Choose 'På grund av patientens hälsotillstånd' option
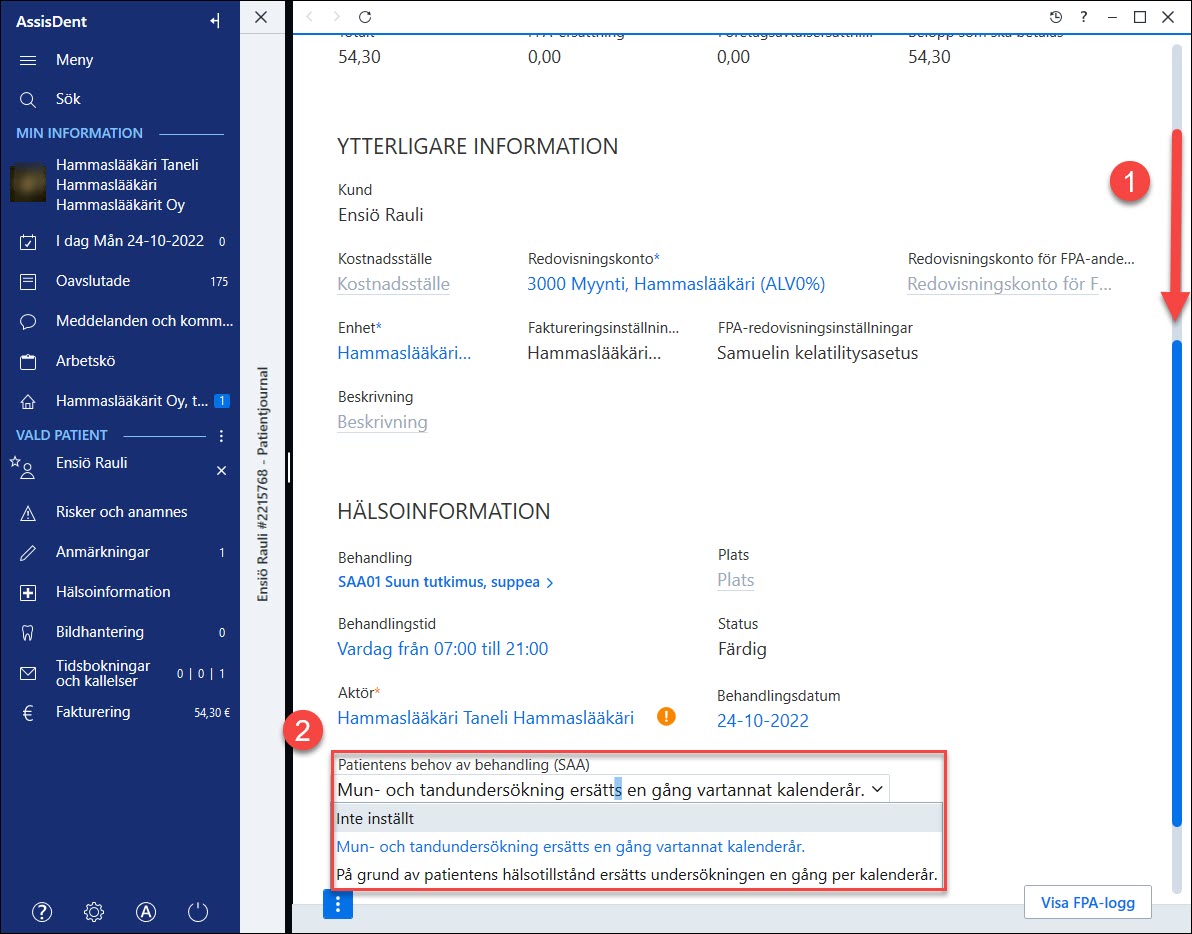Image resolution: width=1192 pixels, height=934 pixels. [638, 875]
